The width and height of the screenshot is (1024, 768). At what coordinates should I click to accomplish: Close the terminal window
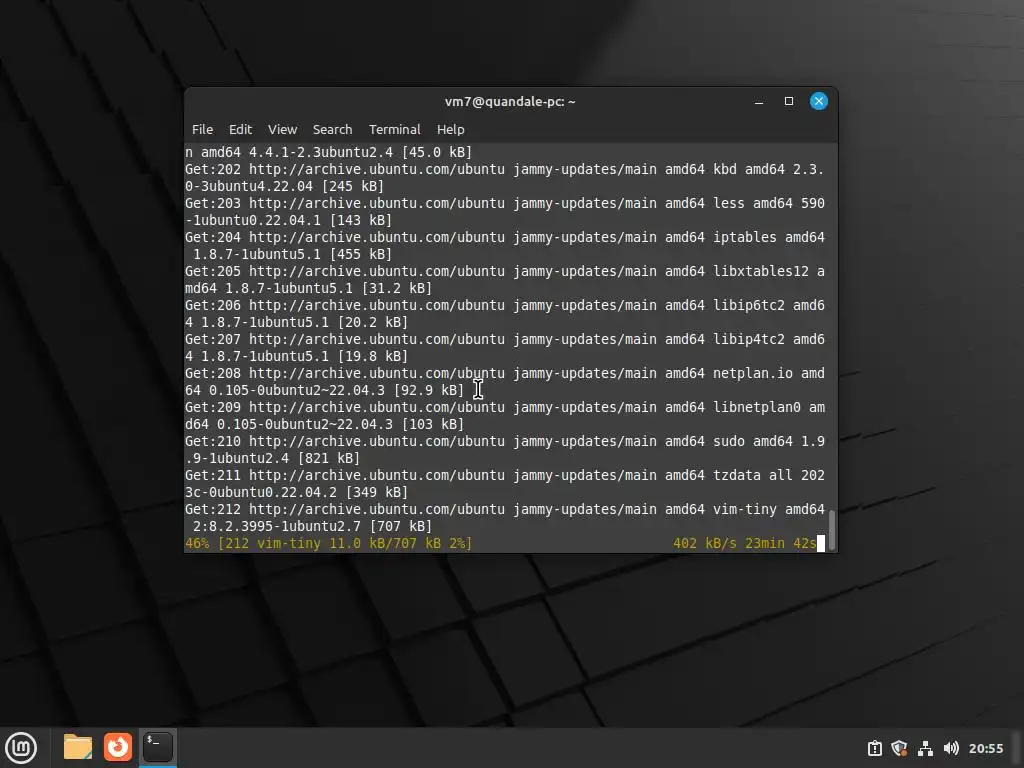point(819,101)
